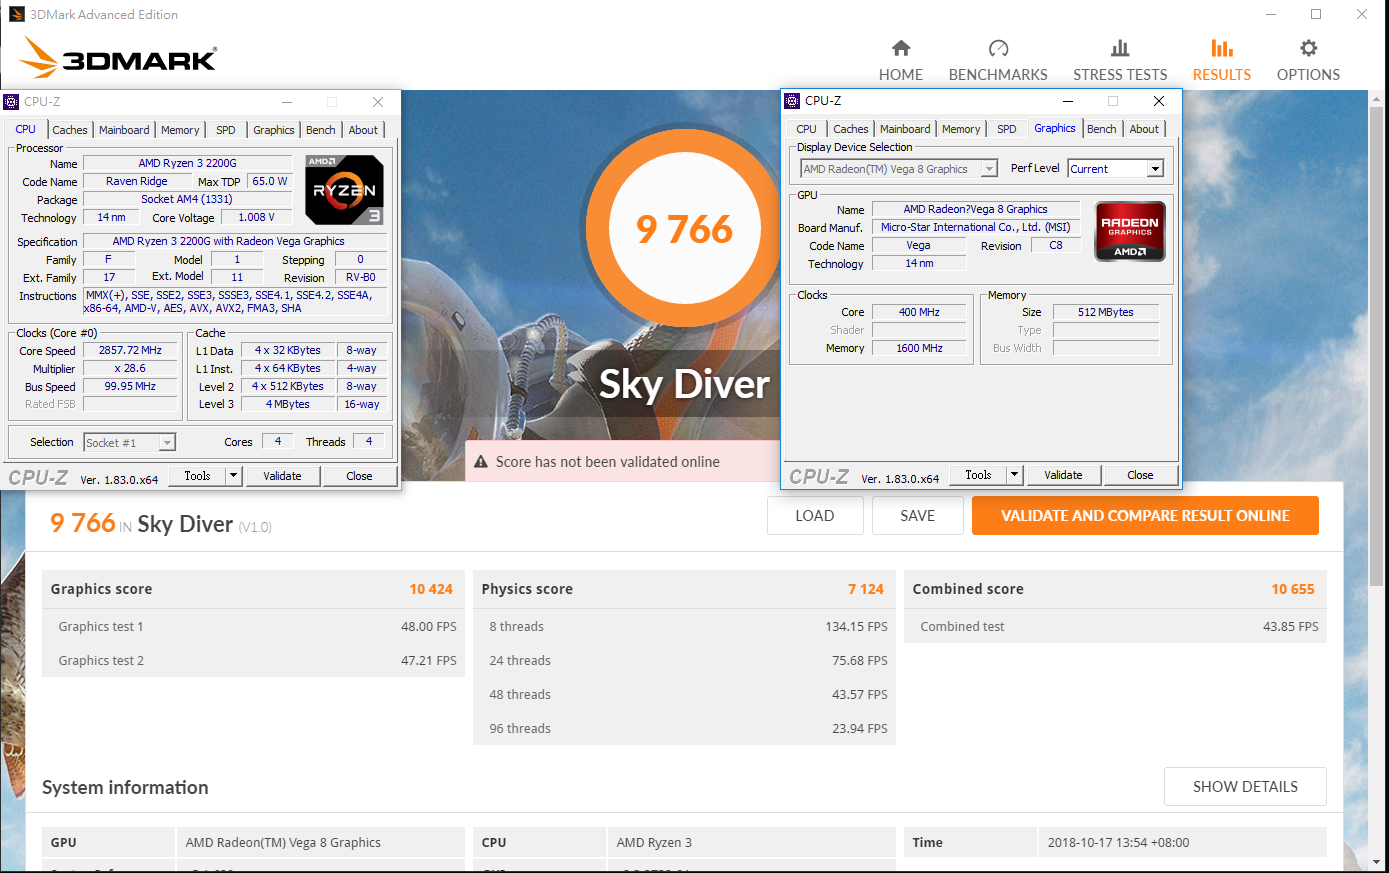Click scrollbar down arrow in 3DMark

click(x=1378, y=861)
